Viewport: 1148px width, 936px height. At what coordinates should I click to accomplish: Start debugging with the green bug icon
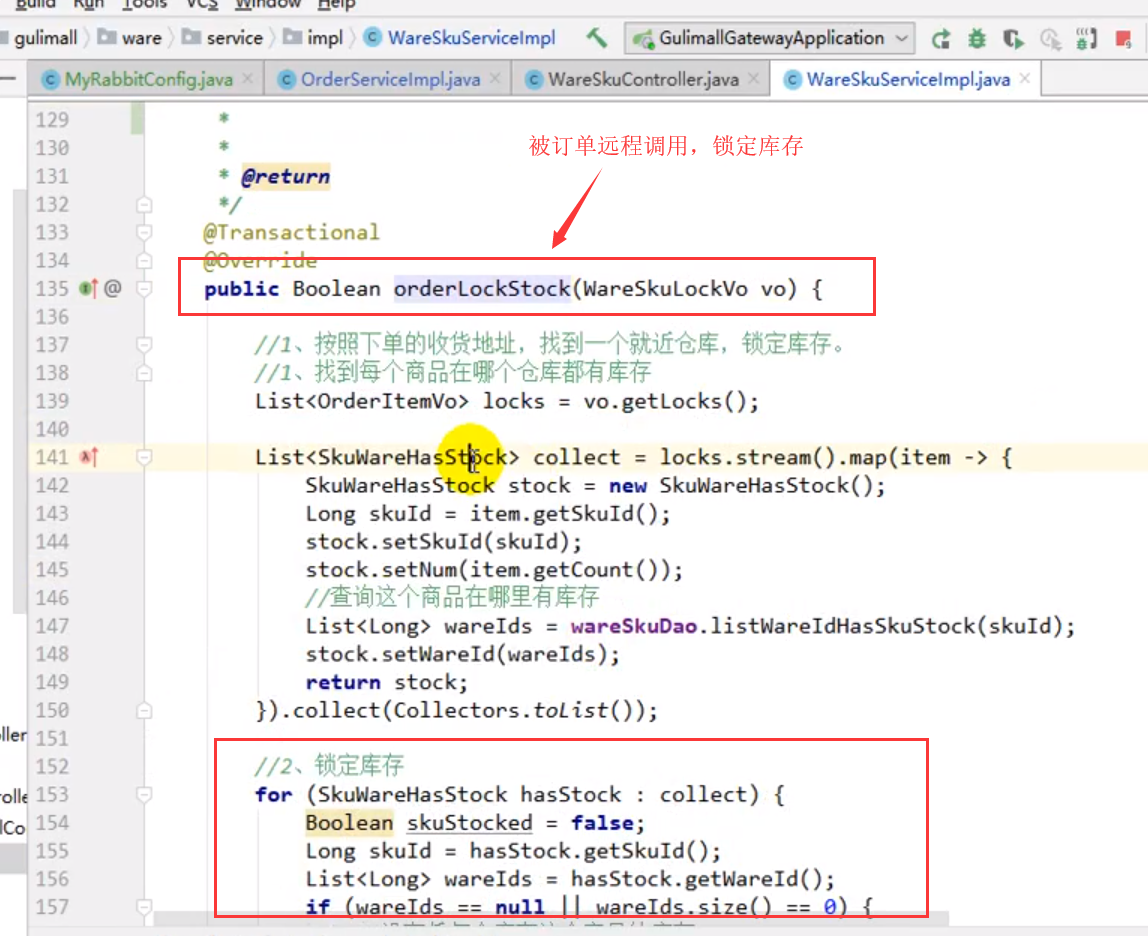click(x=976, y=39)
